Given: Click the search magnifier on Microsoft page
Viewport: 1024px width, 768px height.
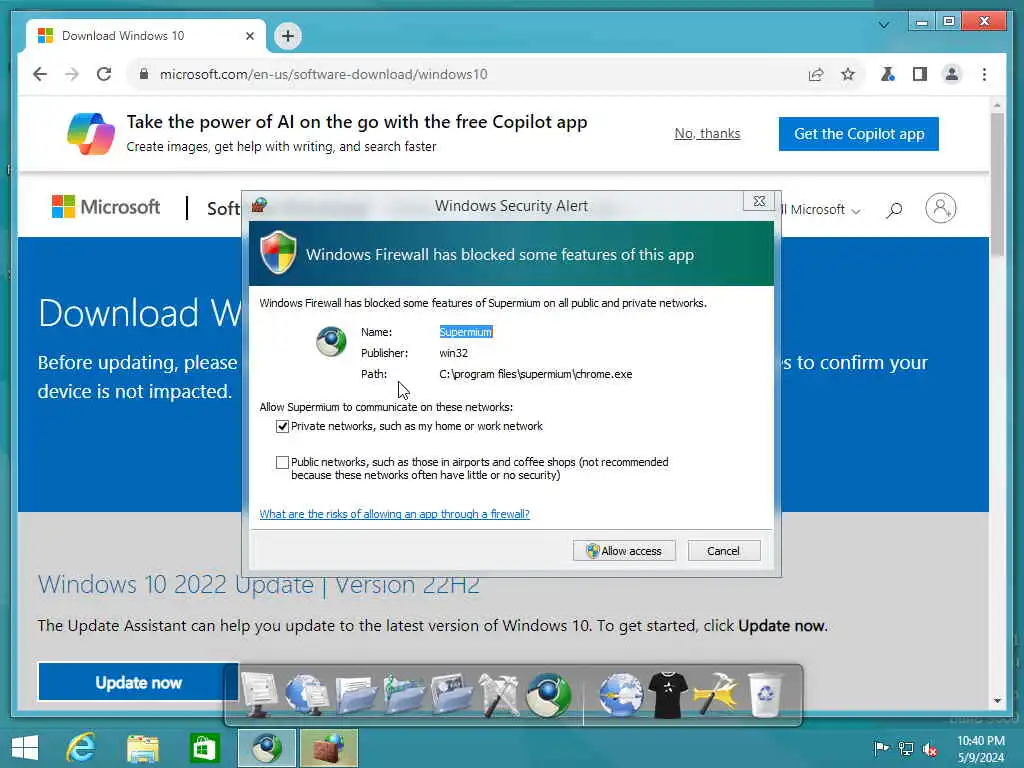Looking at the screenshot, I should [894, 210].
